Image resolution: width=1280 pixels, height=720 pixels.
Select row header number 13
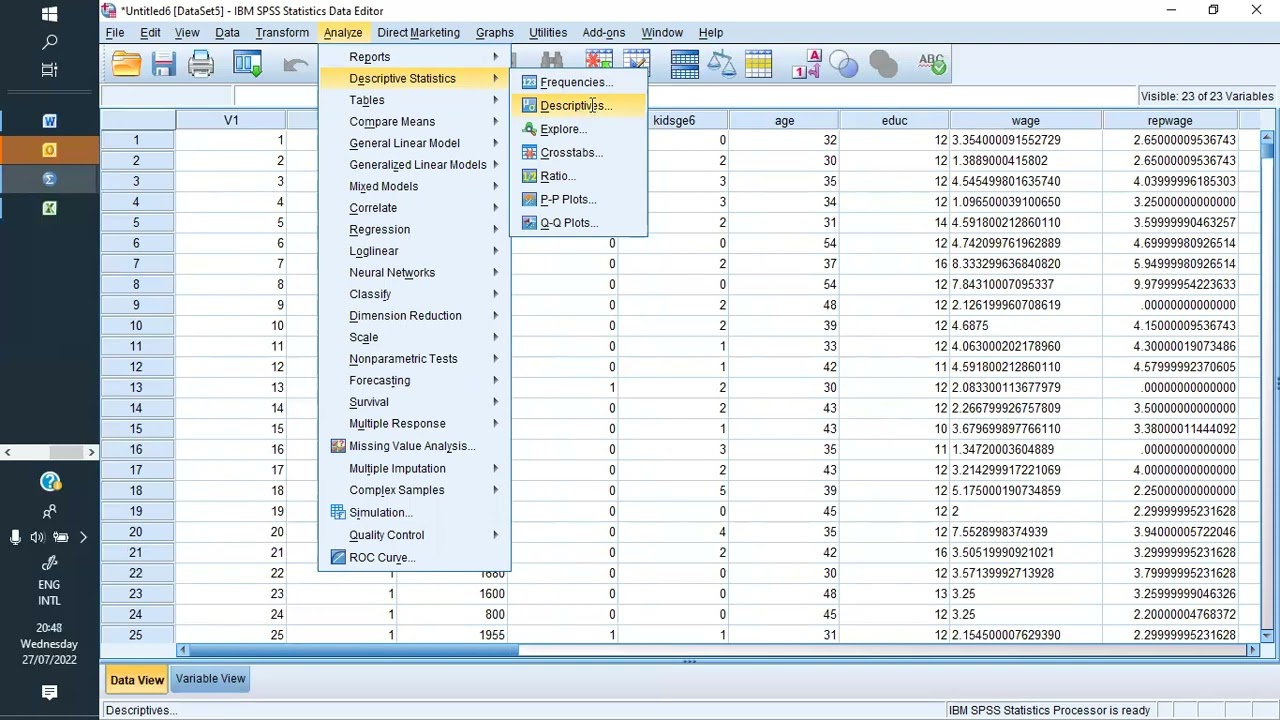136,387
